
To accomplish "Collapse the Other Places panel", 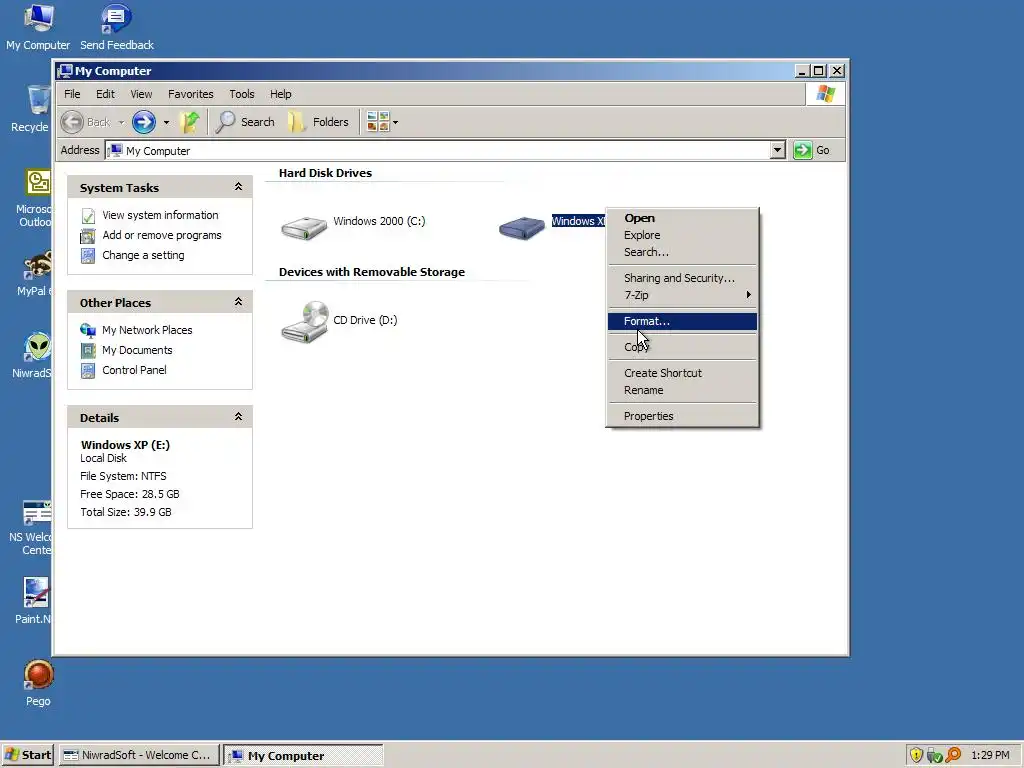I will (238, 302).
